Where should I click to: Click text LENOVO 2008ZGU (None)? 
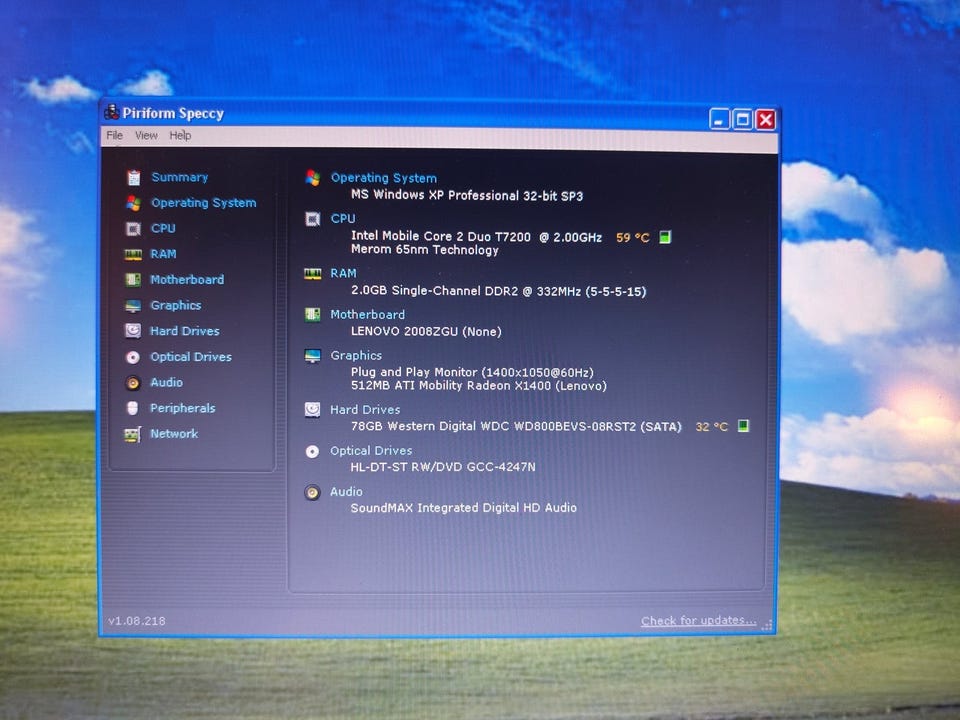click(x=426, y=331)
